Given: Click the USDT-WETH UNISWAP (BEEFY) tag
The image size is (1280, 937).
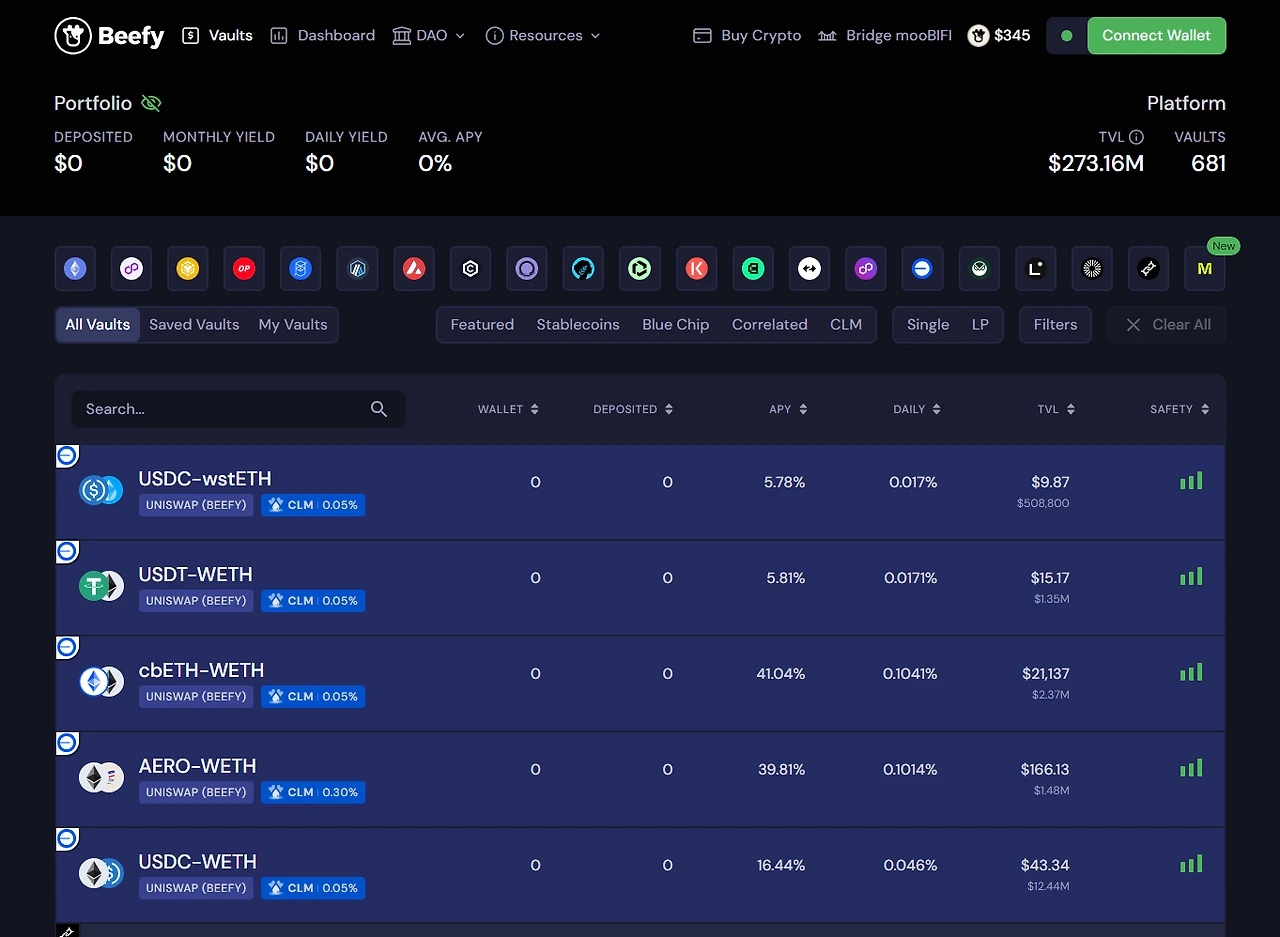Looking at the screenshot, I should (196, 601).
